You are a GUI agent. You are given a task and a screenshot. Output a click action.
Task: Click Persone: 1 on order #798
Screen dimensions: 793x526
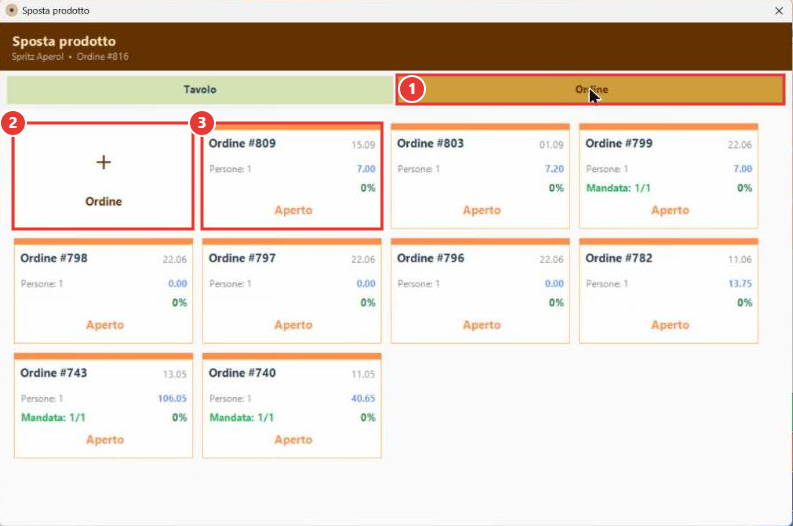click(41, 284)
